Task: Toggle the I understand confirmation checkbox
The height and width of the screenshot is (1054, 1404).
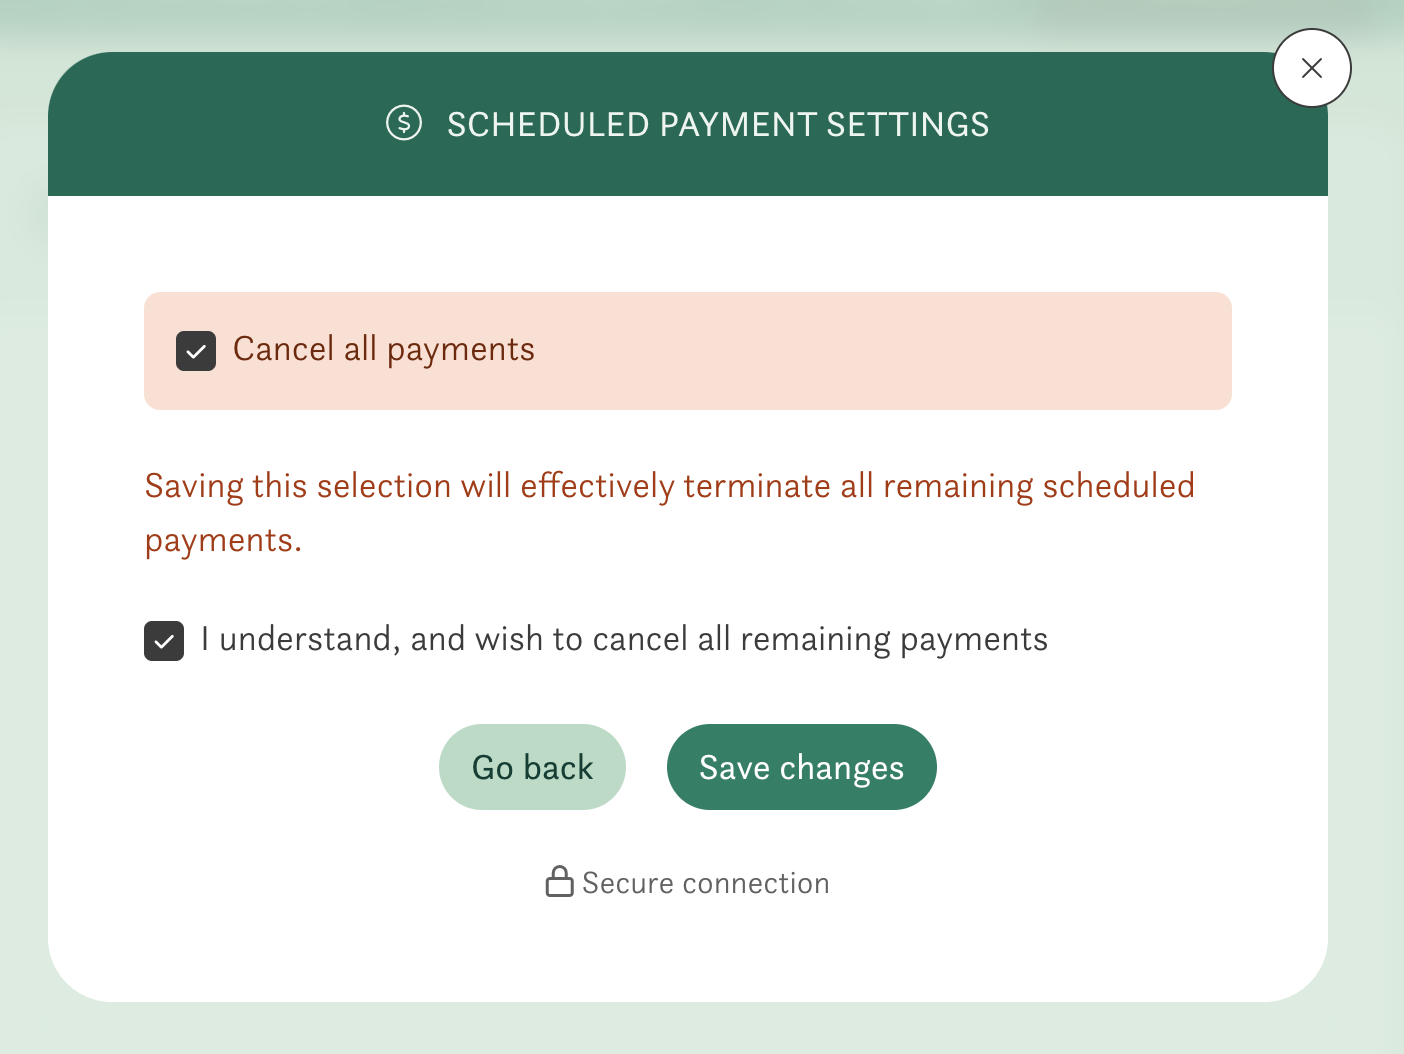Action: [164, 641]
